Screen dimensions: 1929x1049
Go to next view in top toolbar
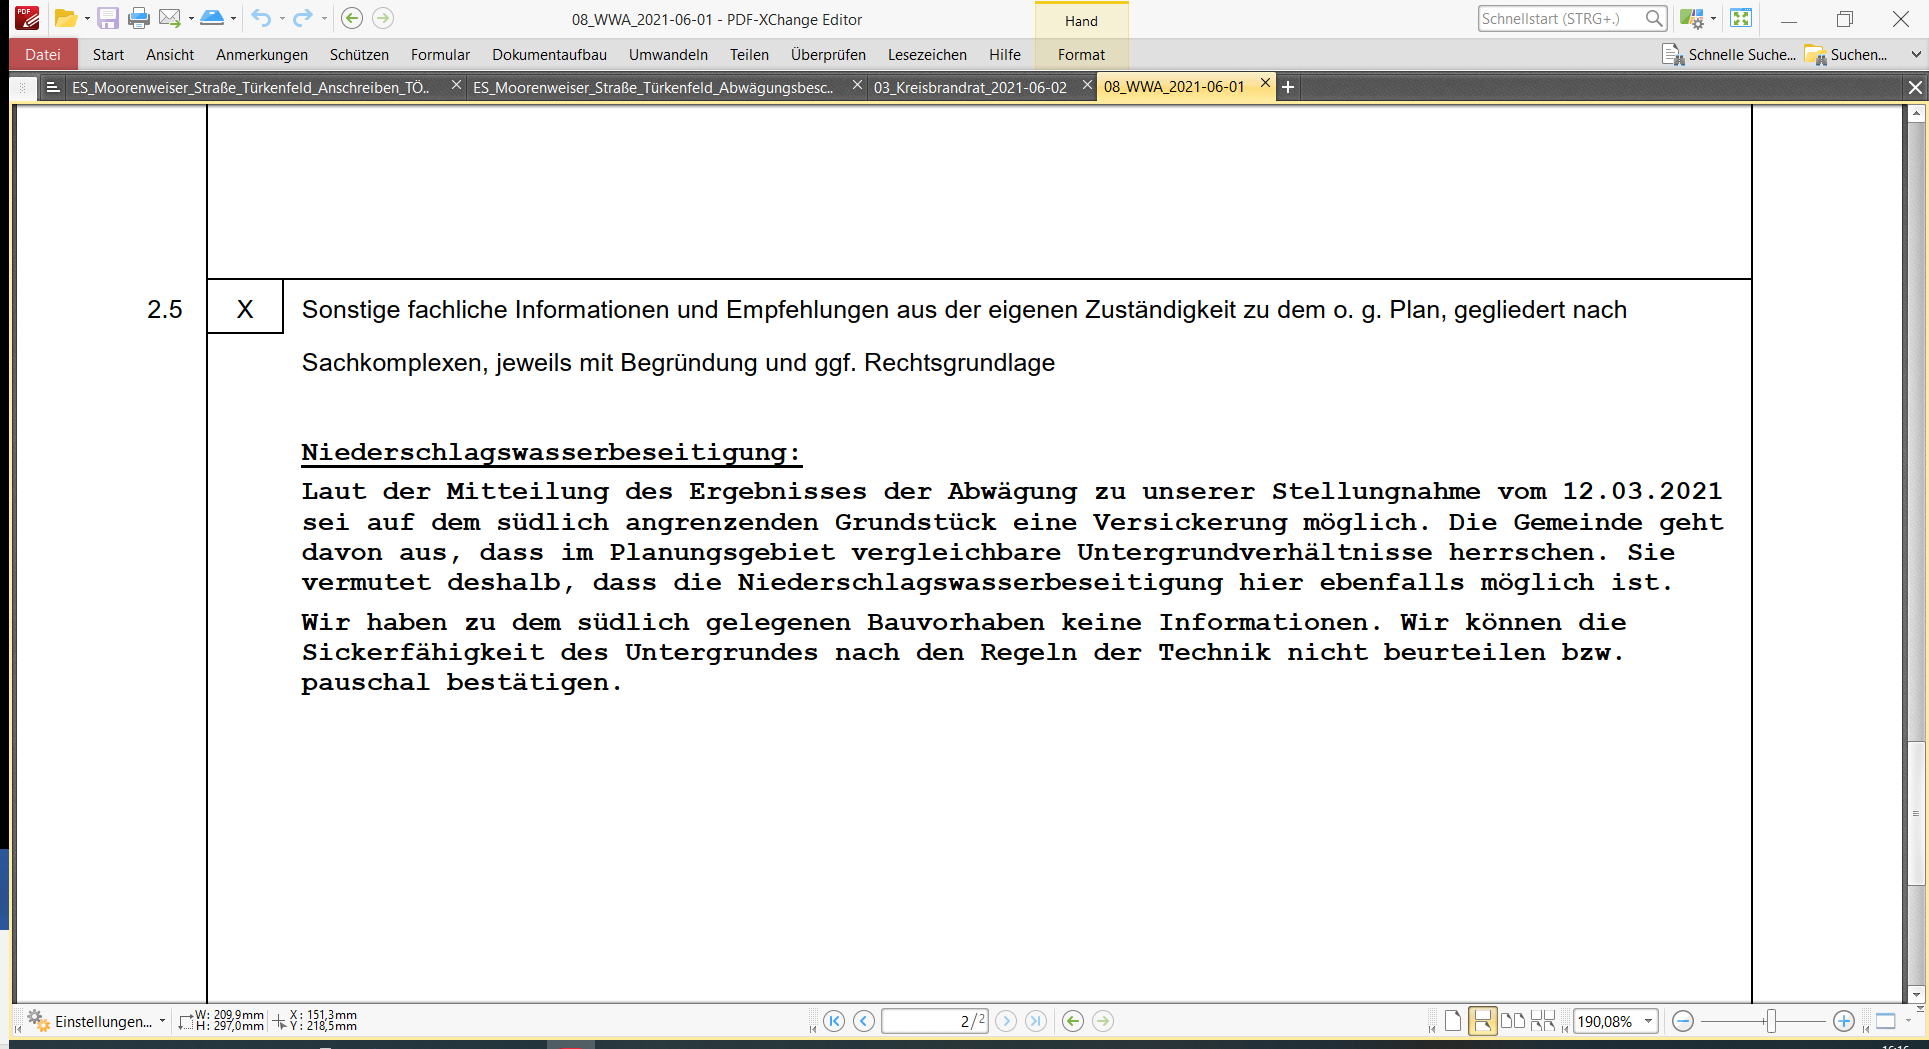click(383, 18)
